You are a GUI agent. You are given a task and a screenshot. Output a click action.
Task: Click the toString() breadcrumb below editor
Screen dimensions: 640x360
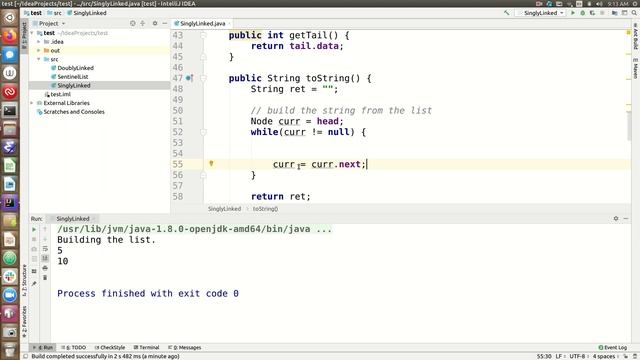[265, 209]
